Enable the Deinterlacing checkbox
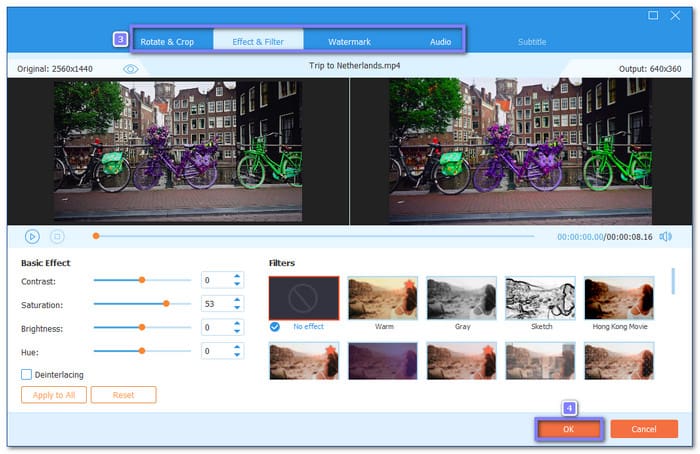Viewport: 700px width, 454px height. pos(27,374)
